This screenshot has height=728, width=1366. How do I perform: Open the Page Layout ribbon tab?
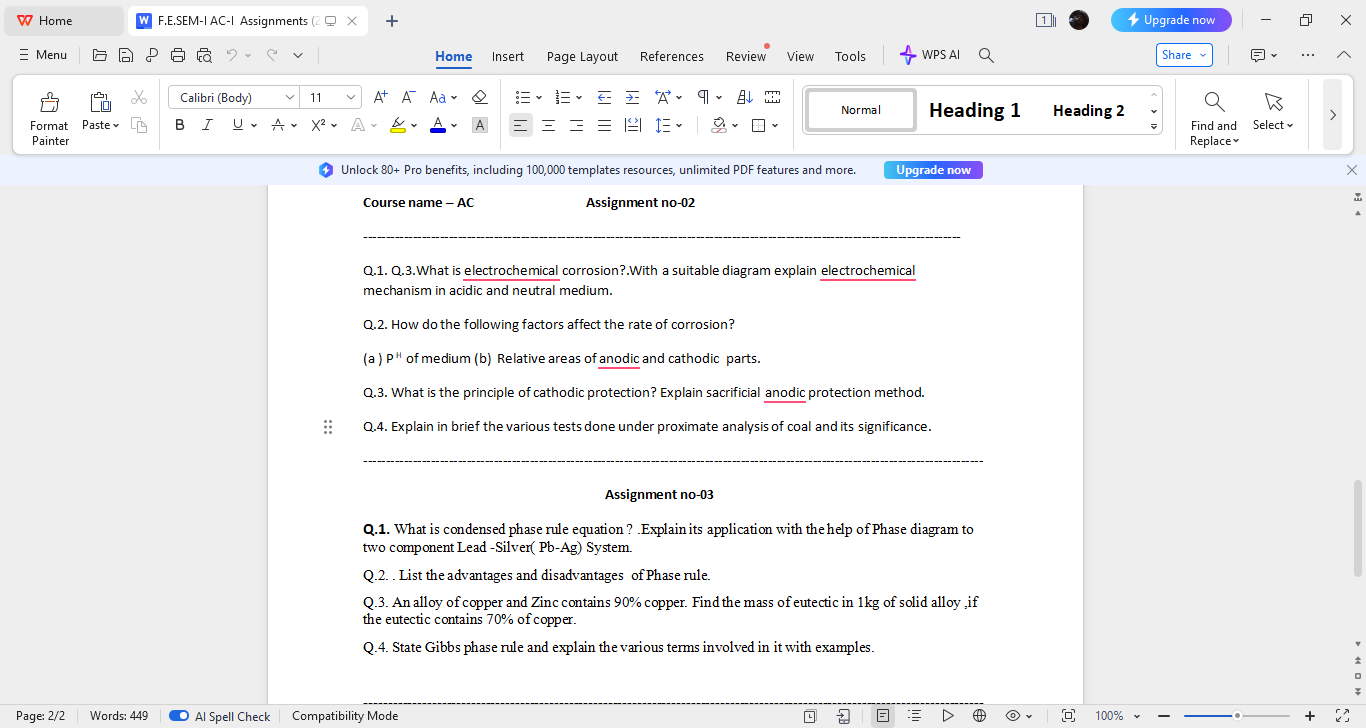point(582,56)
